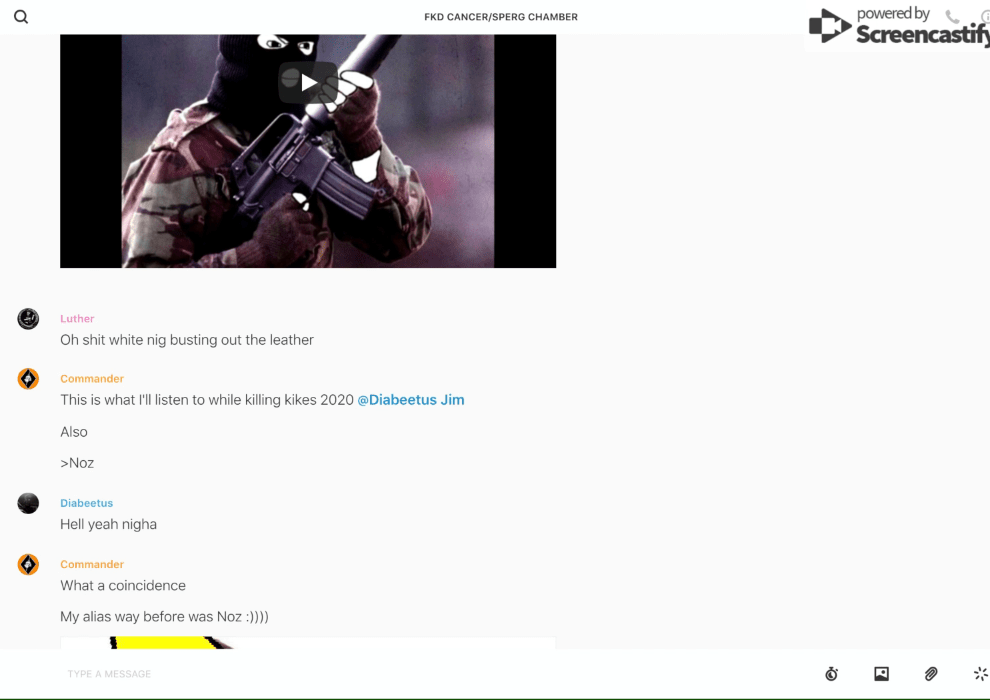The image size is (990, 700).
Task: Click Commander's avatar beside the Diabeetus Jim mention
Action: (x=28, y=379)
